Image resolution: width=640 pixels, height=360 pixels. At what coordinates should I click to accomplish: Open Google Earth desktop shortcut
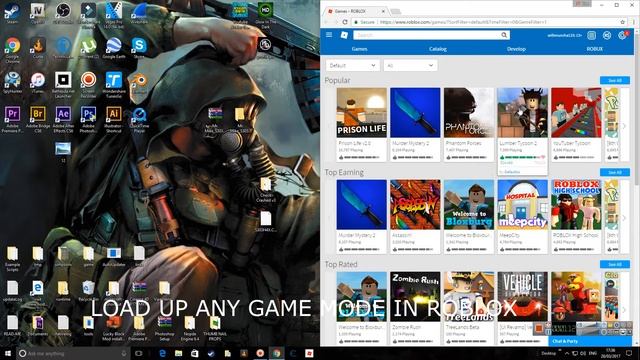pos(113,48)
